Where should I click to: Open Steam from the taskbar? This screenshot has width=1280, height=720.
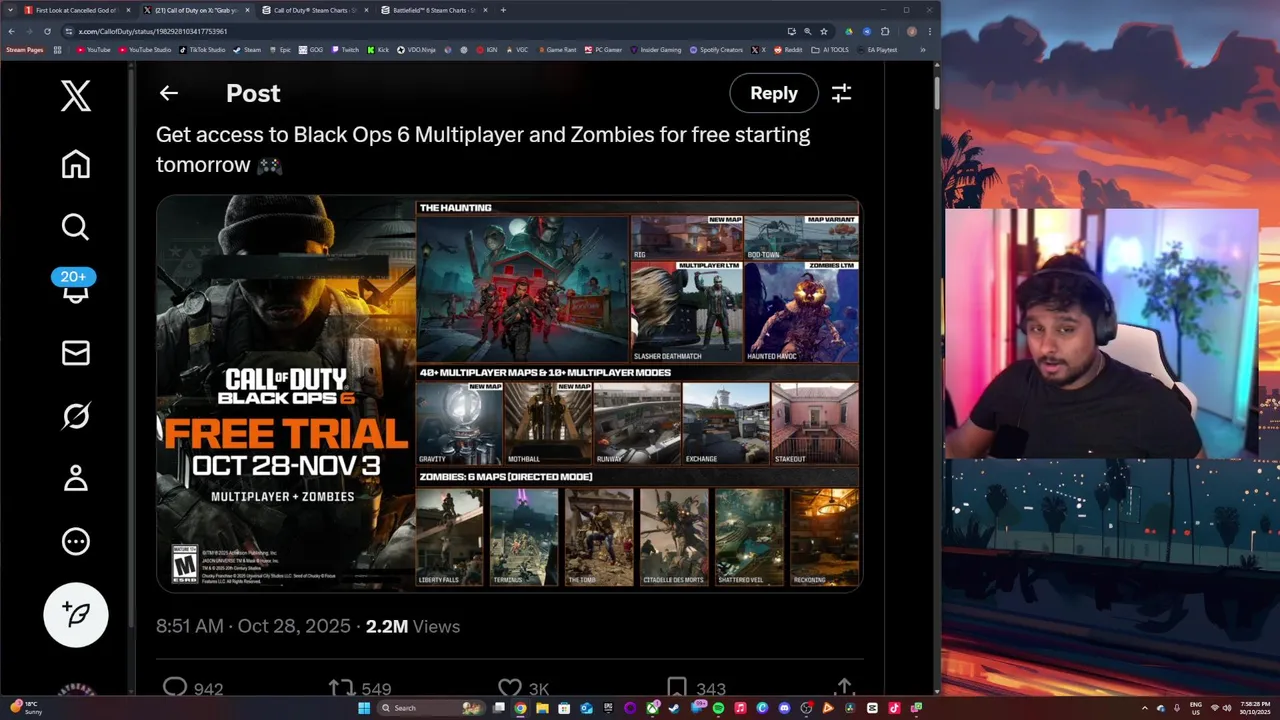coord(674,708)
